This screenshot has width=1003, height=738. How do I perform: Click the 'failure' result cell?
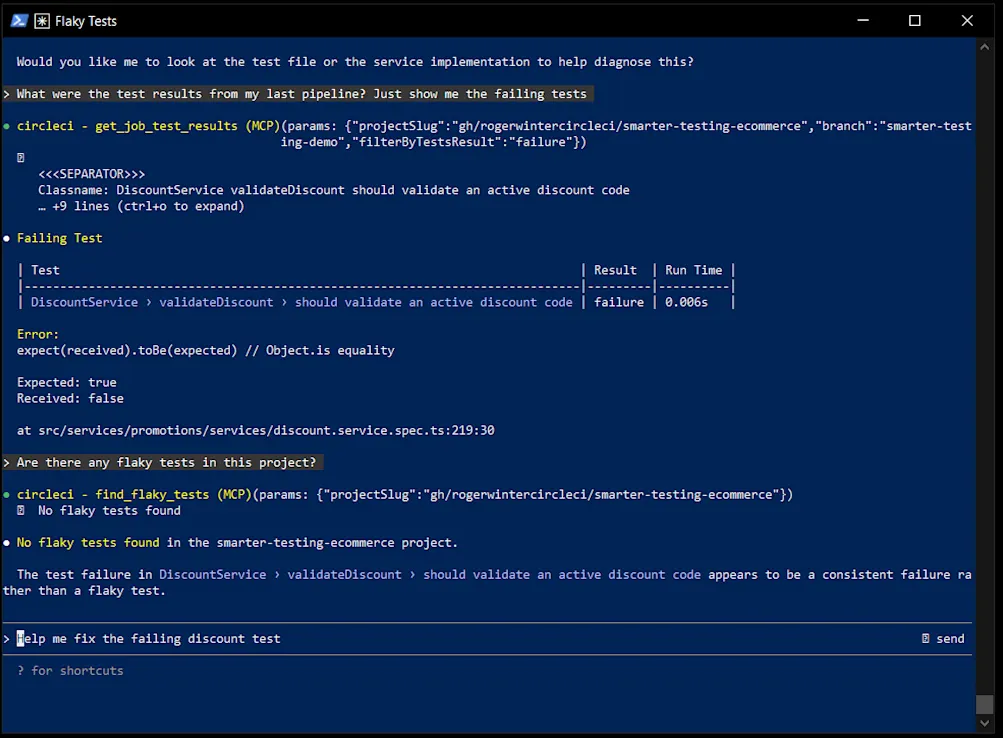(619, 302)
